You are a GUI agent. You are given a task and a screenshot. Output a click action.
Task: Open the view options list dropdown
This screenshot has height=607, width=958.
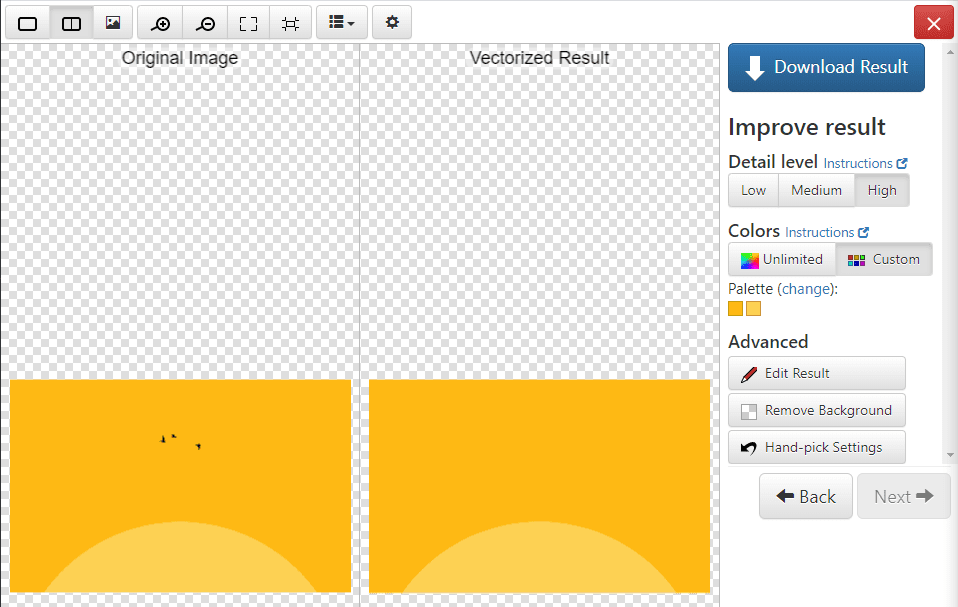[341, 22]
